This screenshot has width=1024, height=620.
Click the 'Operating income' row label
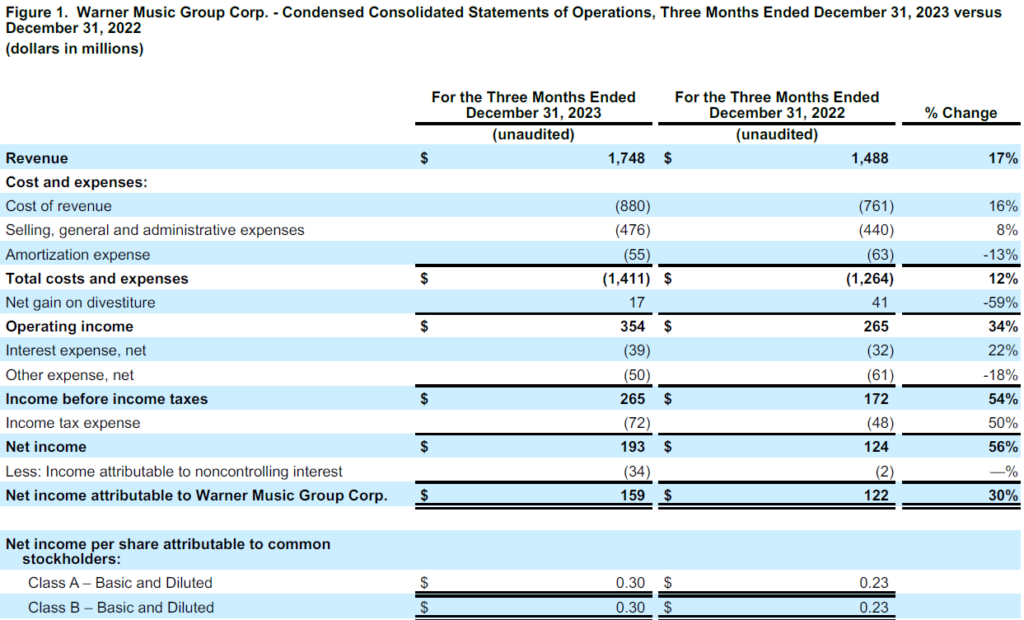click(69, 327)
